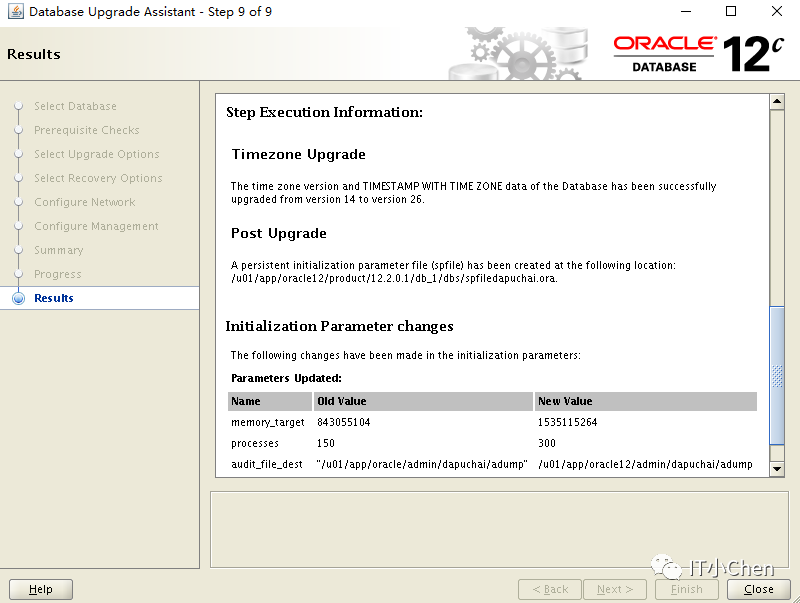Click the scrollbar up arrow
Image resolution: width=800 pixels, height=603 pixels.
tap(777, 101)
